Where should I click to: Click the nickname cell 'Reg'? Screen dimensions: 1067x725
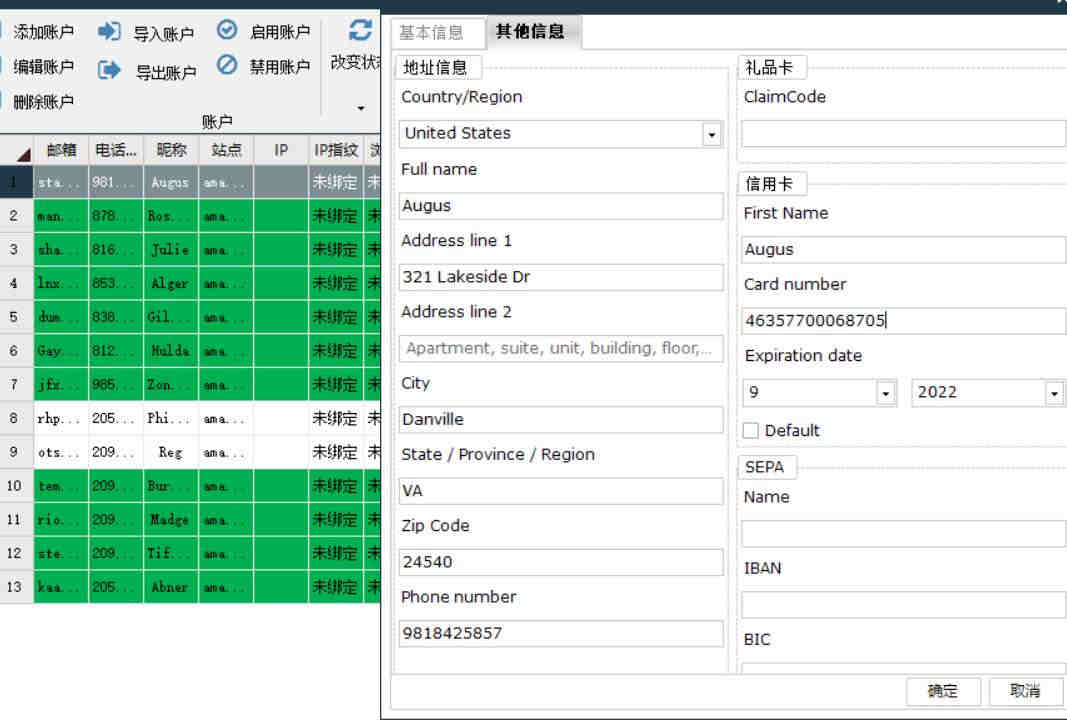tap(171, 452)
